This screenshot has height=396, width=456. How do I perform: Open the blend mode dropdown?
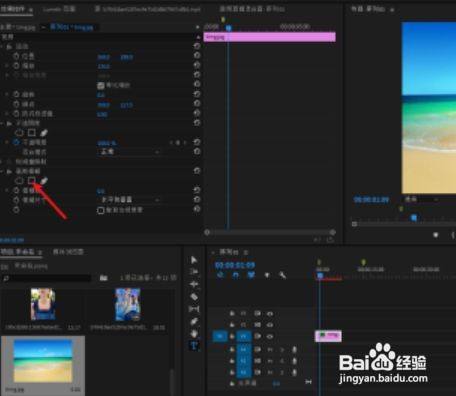(x=129, y=152)
